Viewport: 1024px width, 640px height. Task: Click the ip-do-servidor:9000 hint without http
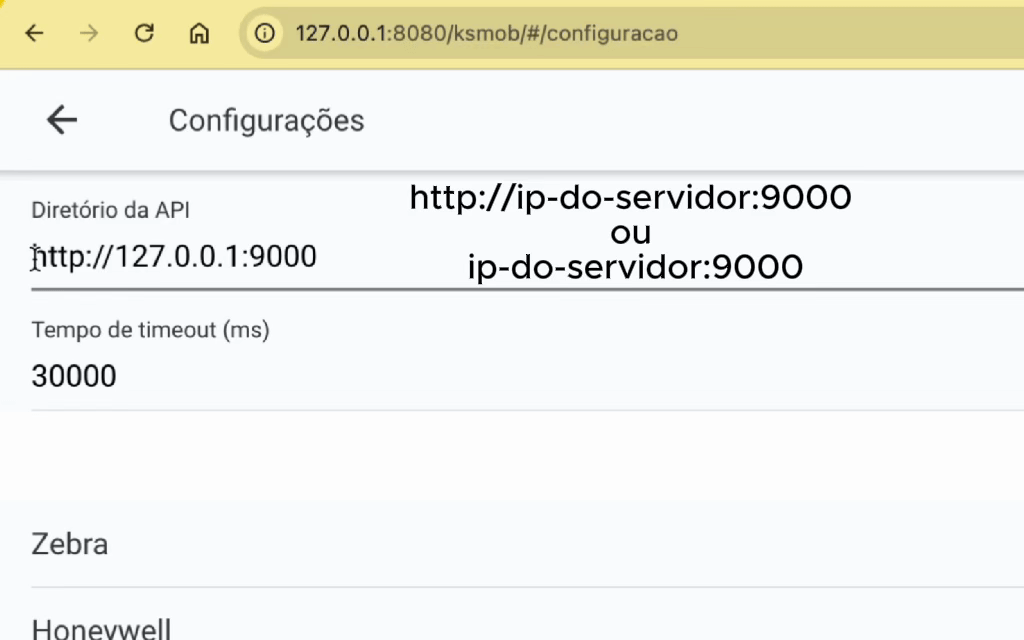[635, 267]
